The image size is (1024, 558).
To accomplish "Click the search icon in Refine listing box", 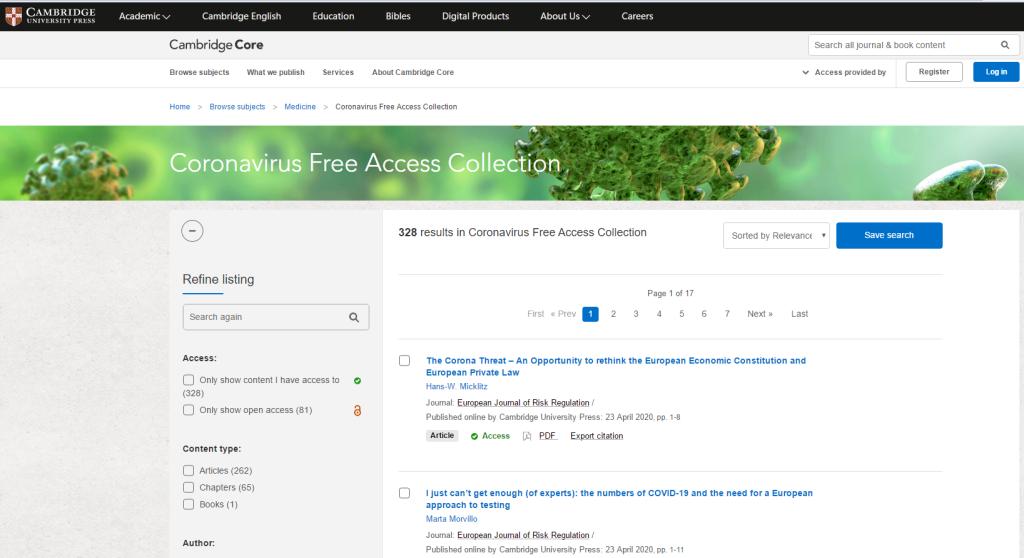I will click(x=354, y=317).
